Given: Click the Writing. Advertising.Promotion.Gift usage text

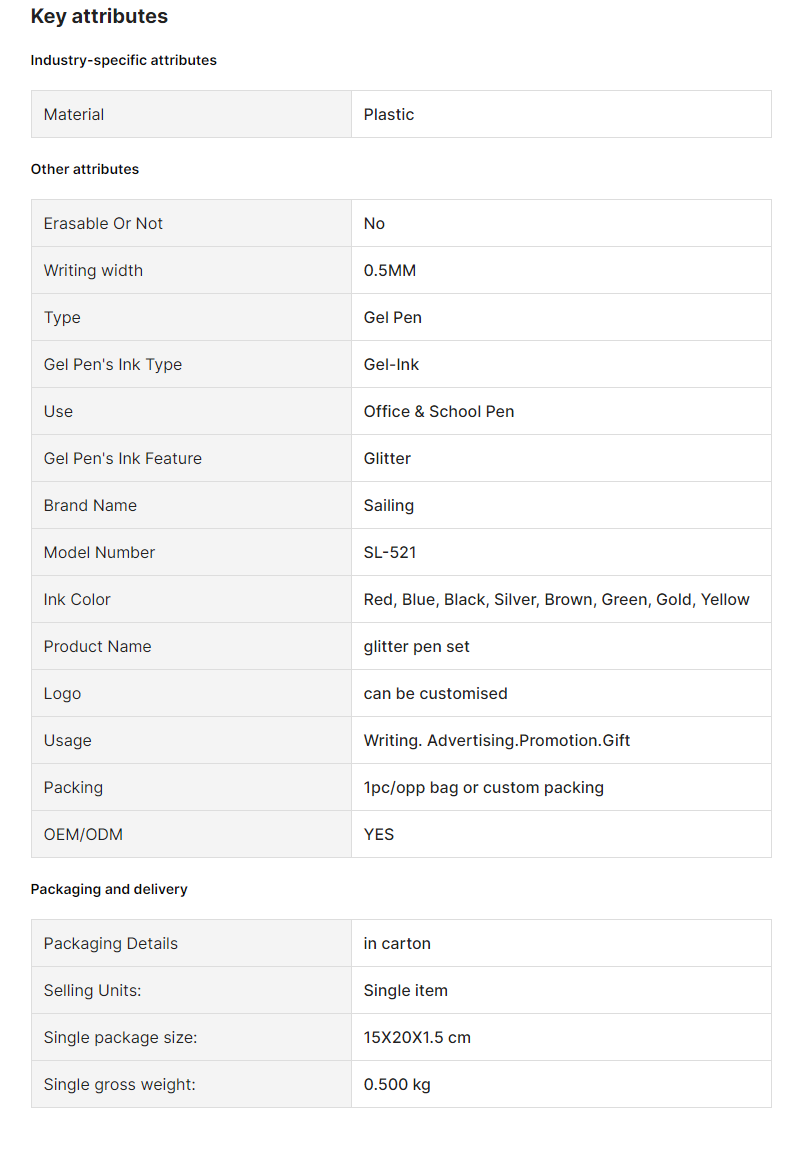Looking at the screenshot, I should [496, 741].
